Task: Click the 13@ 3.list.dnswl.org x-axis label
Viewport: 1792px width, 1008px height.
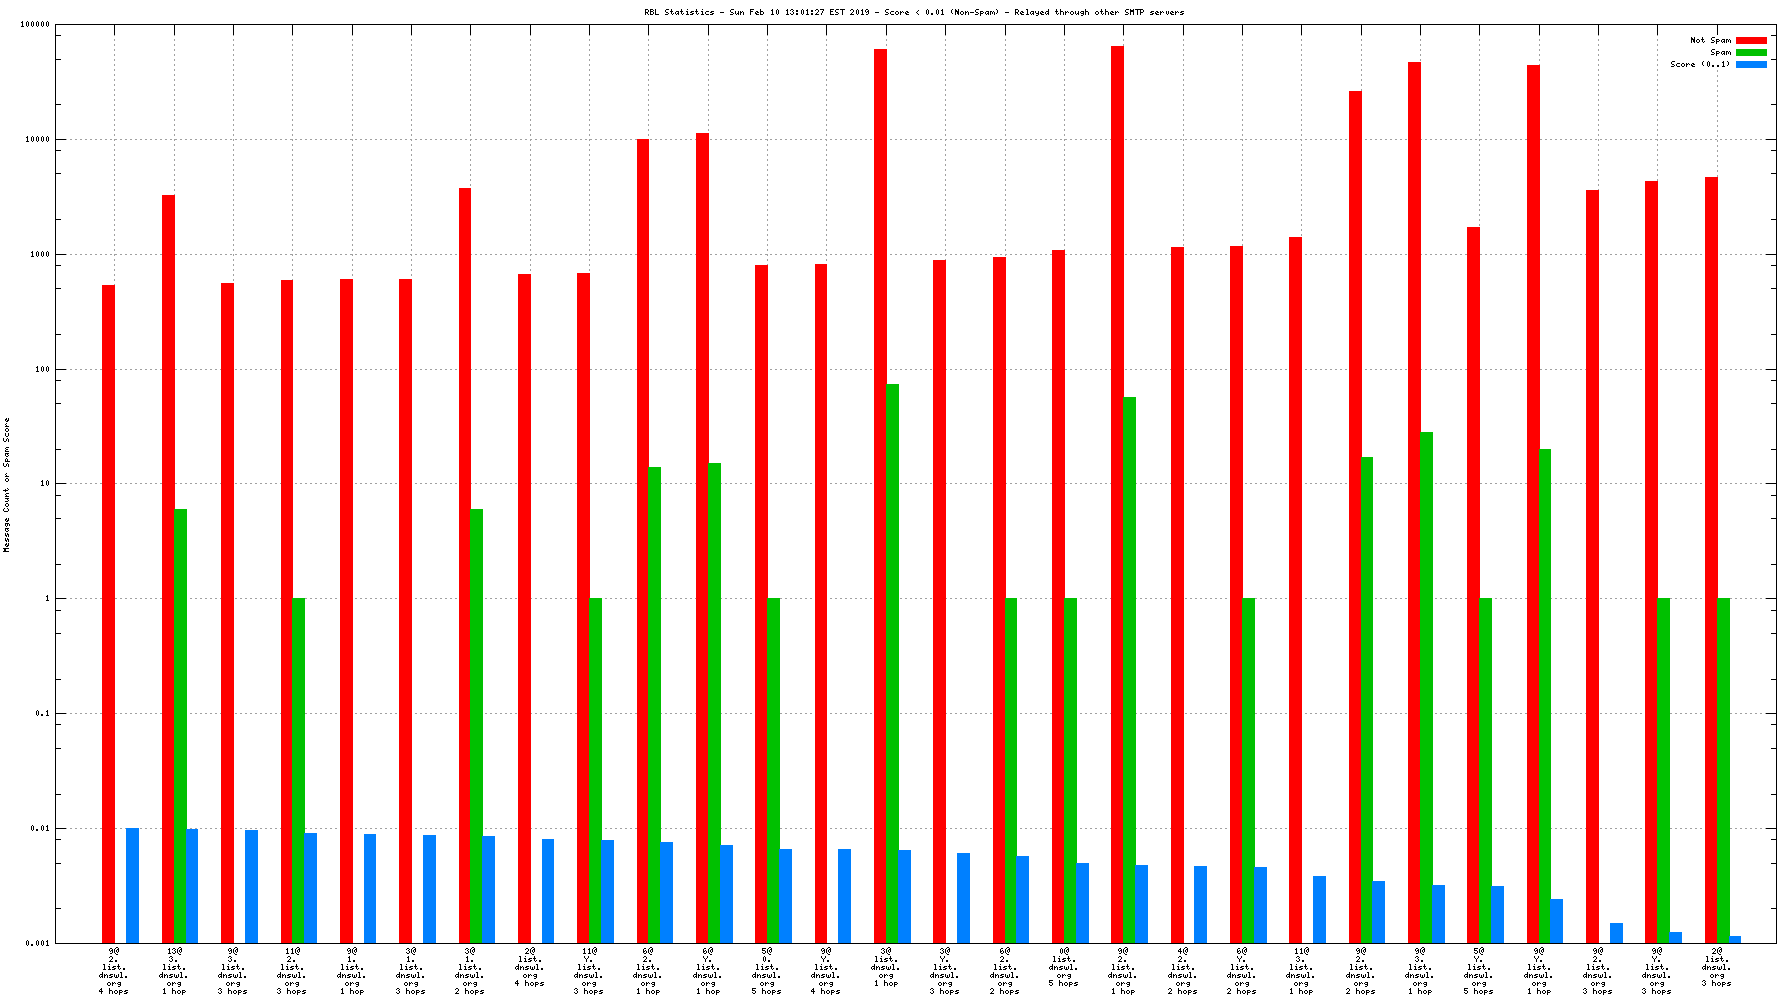Action: point(174,971)
